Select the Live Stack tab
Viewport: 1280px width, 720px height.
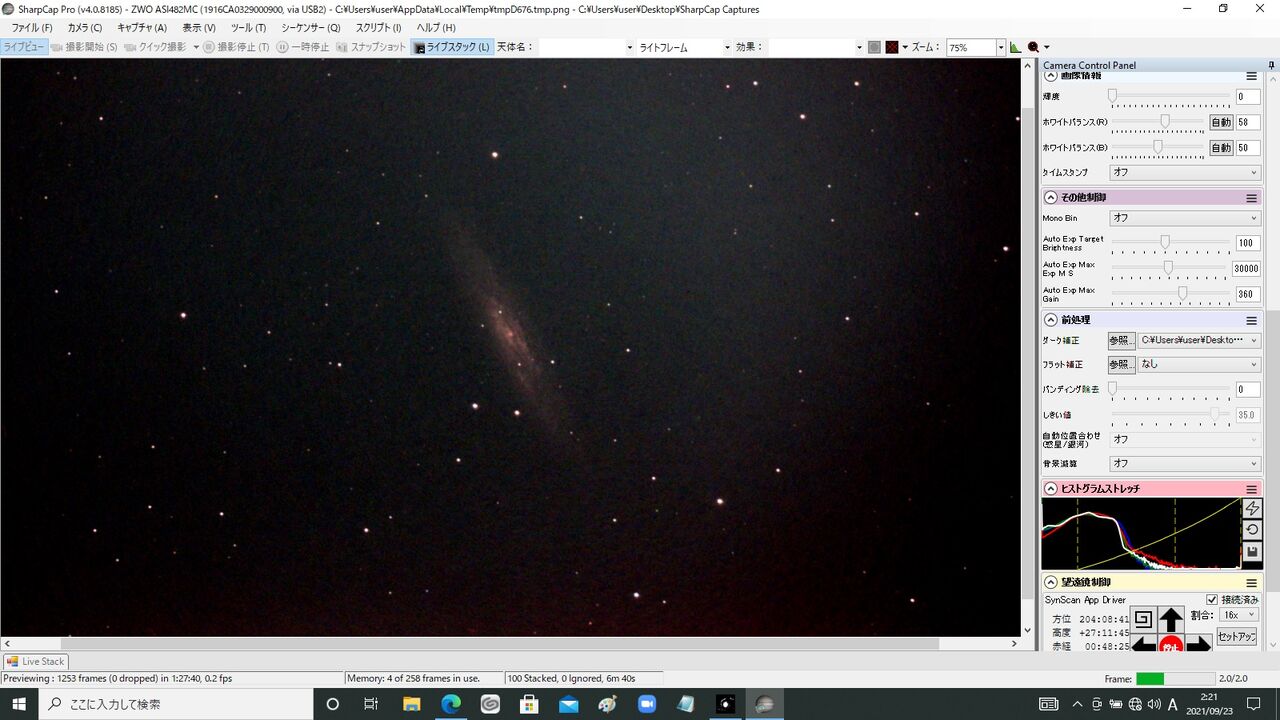35,661
